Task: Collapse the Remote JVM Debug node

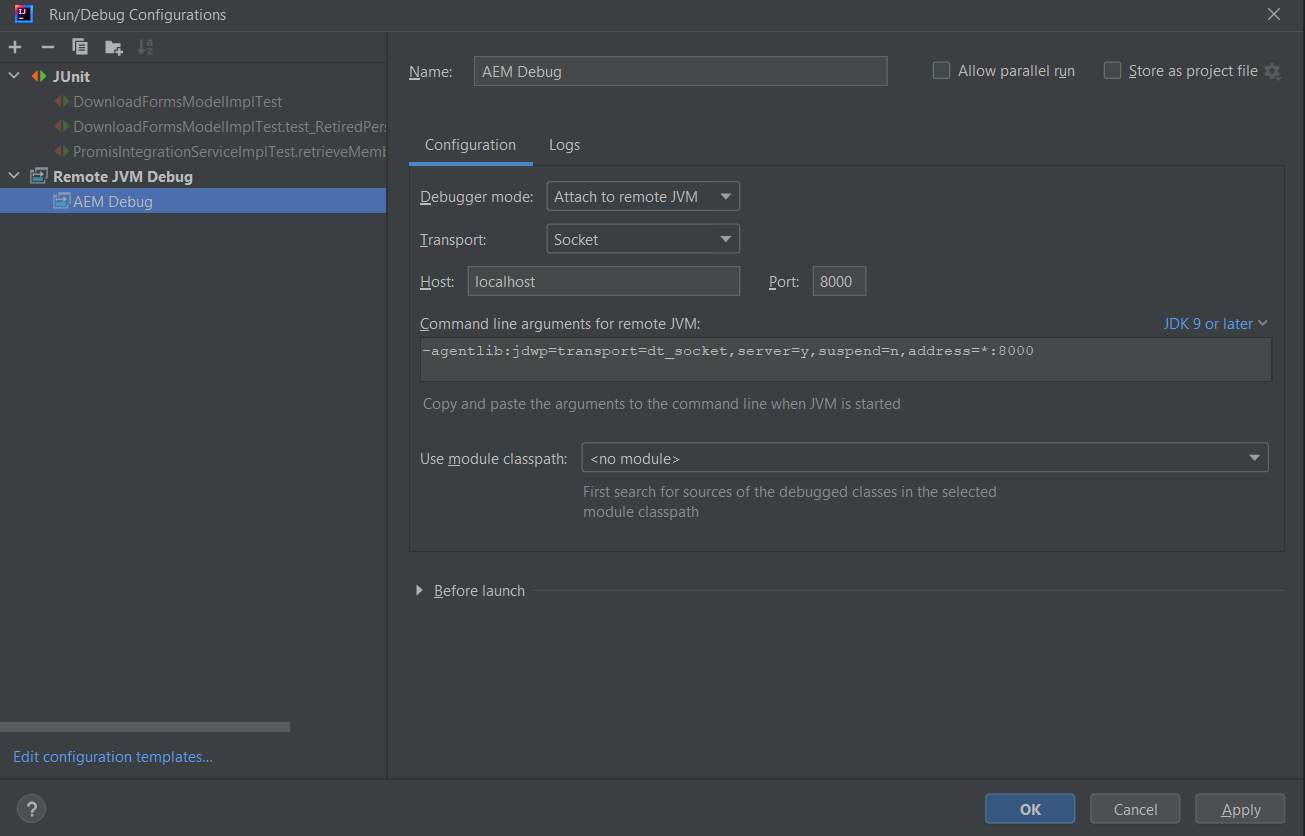Action: 14,176
